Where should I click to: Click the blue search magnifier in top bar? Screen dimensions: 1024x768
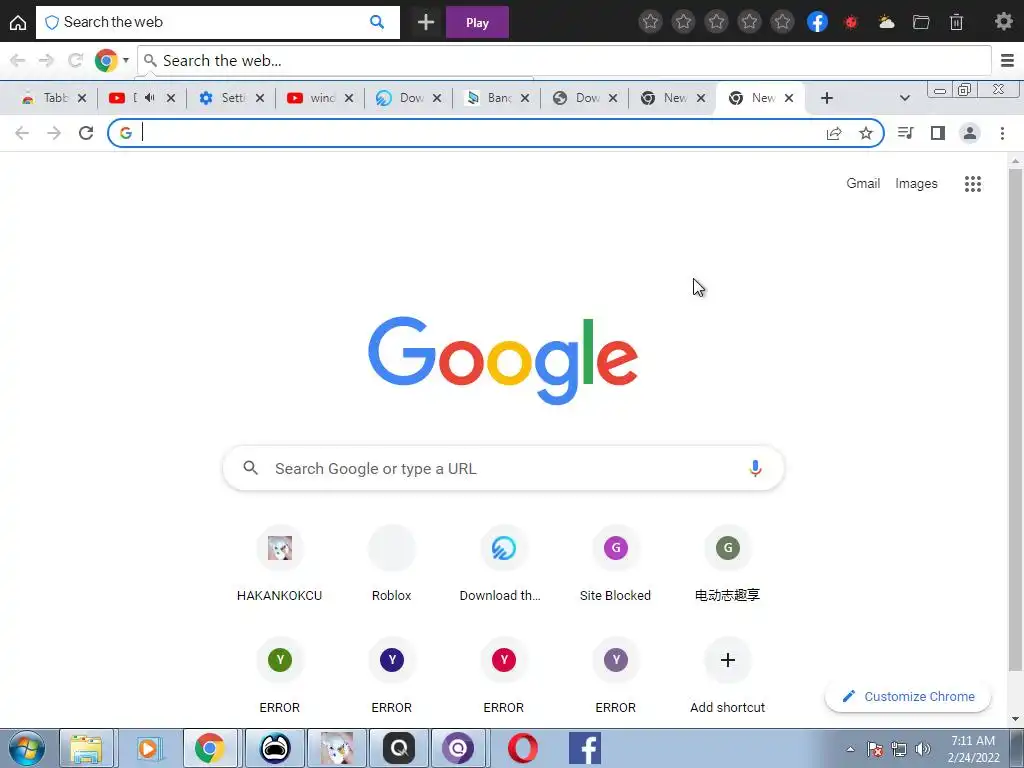pos(377,22)
